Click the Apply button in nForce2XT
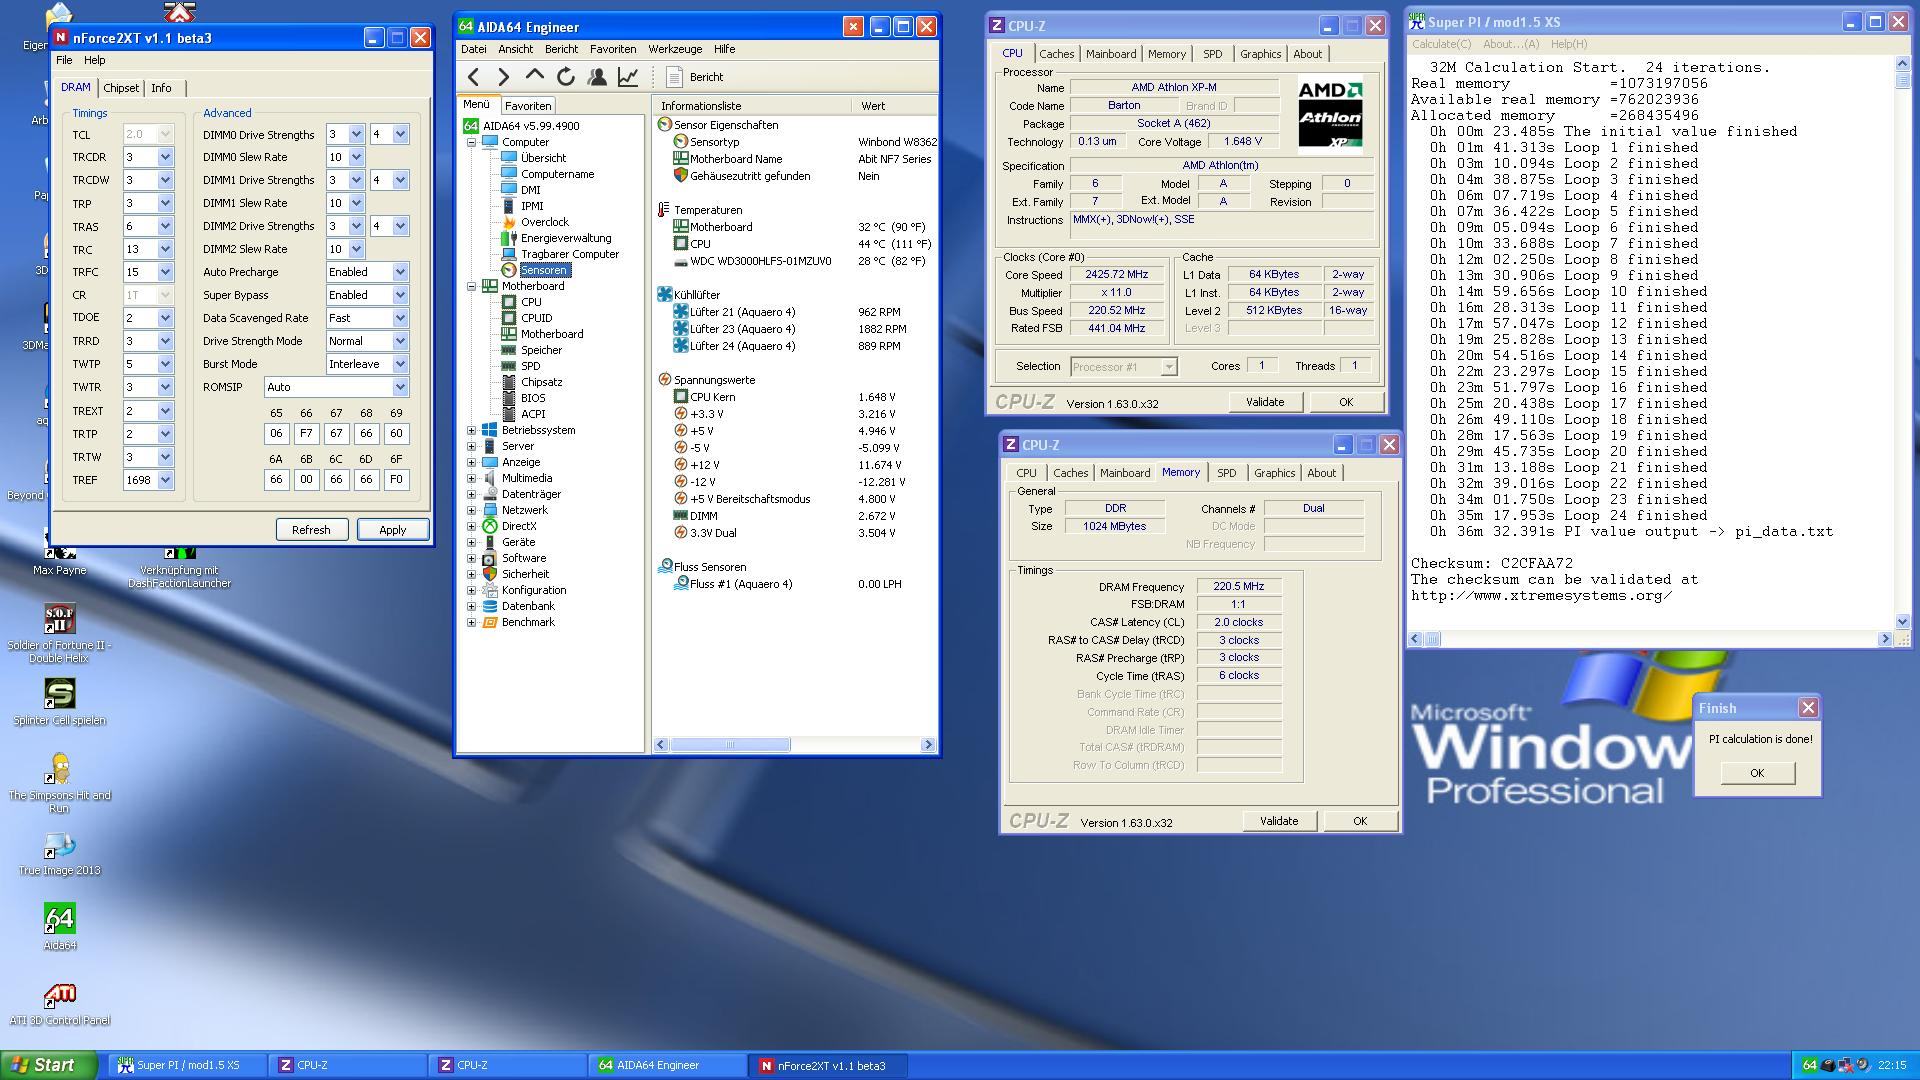Image resolution: width=1920 pixels, height=1080 pixels. click(x=392, y=530)
